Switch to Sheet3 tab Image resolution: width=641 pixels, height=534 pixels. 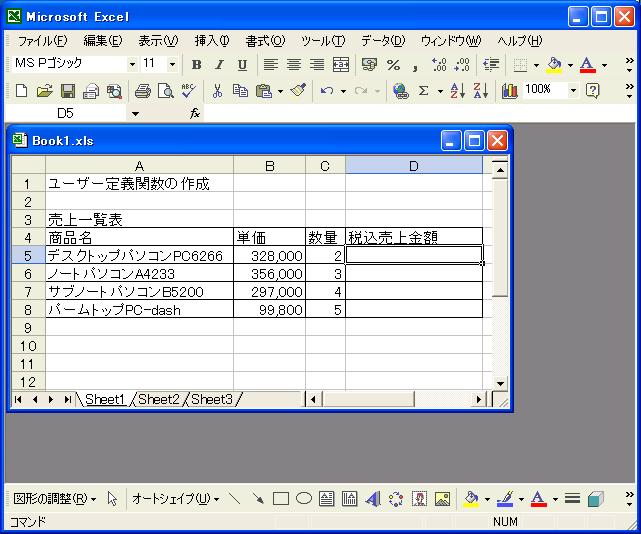[x=212, y=399]
